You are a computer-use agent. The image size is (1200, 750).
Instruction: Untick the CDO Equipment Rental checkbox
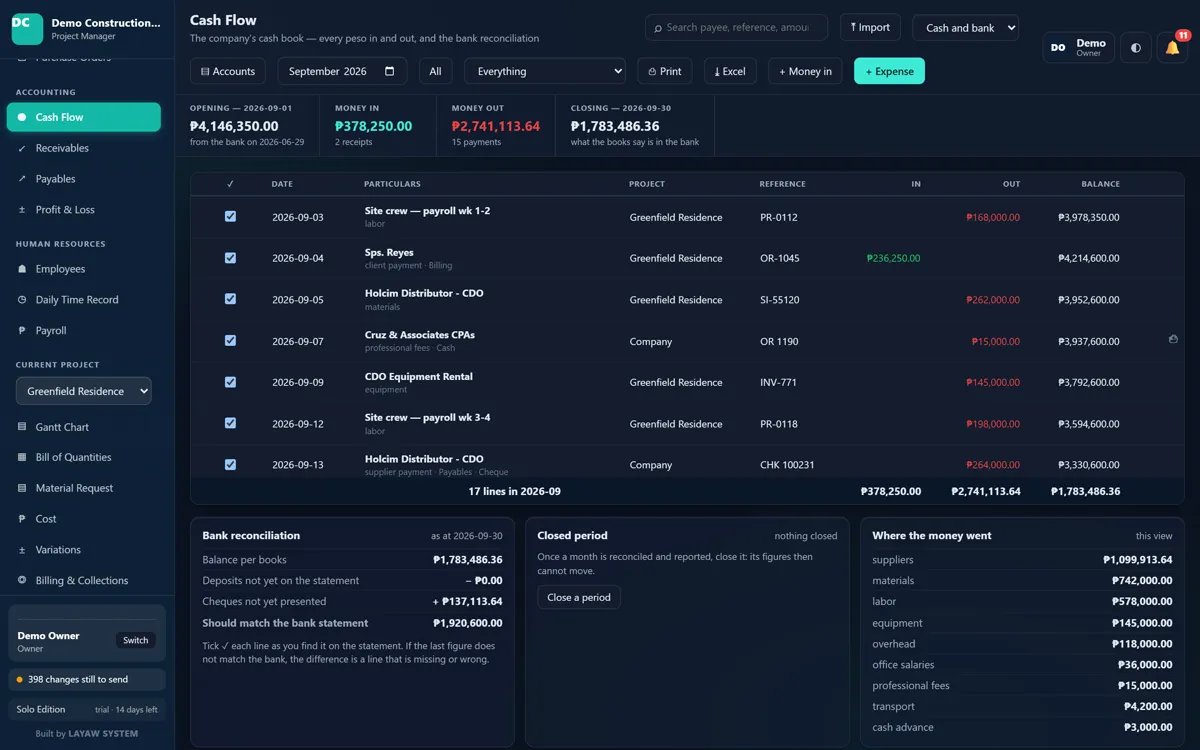coord(230,382)
